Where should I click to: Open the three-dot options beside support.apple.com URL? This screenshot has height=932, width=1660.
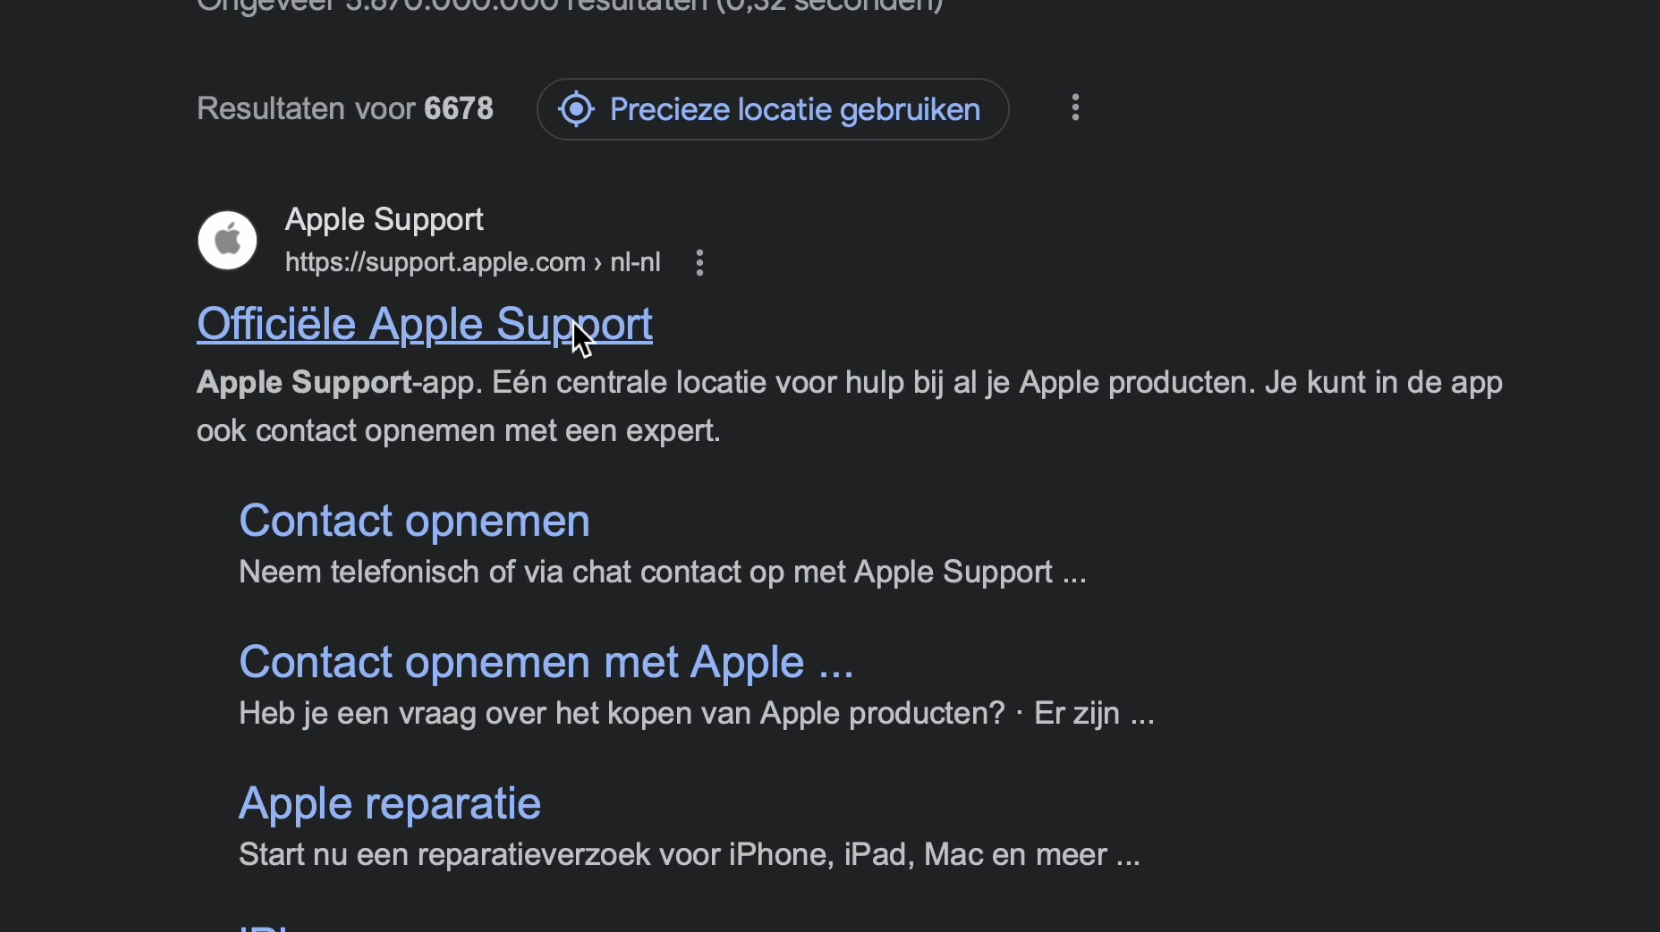700,263
